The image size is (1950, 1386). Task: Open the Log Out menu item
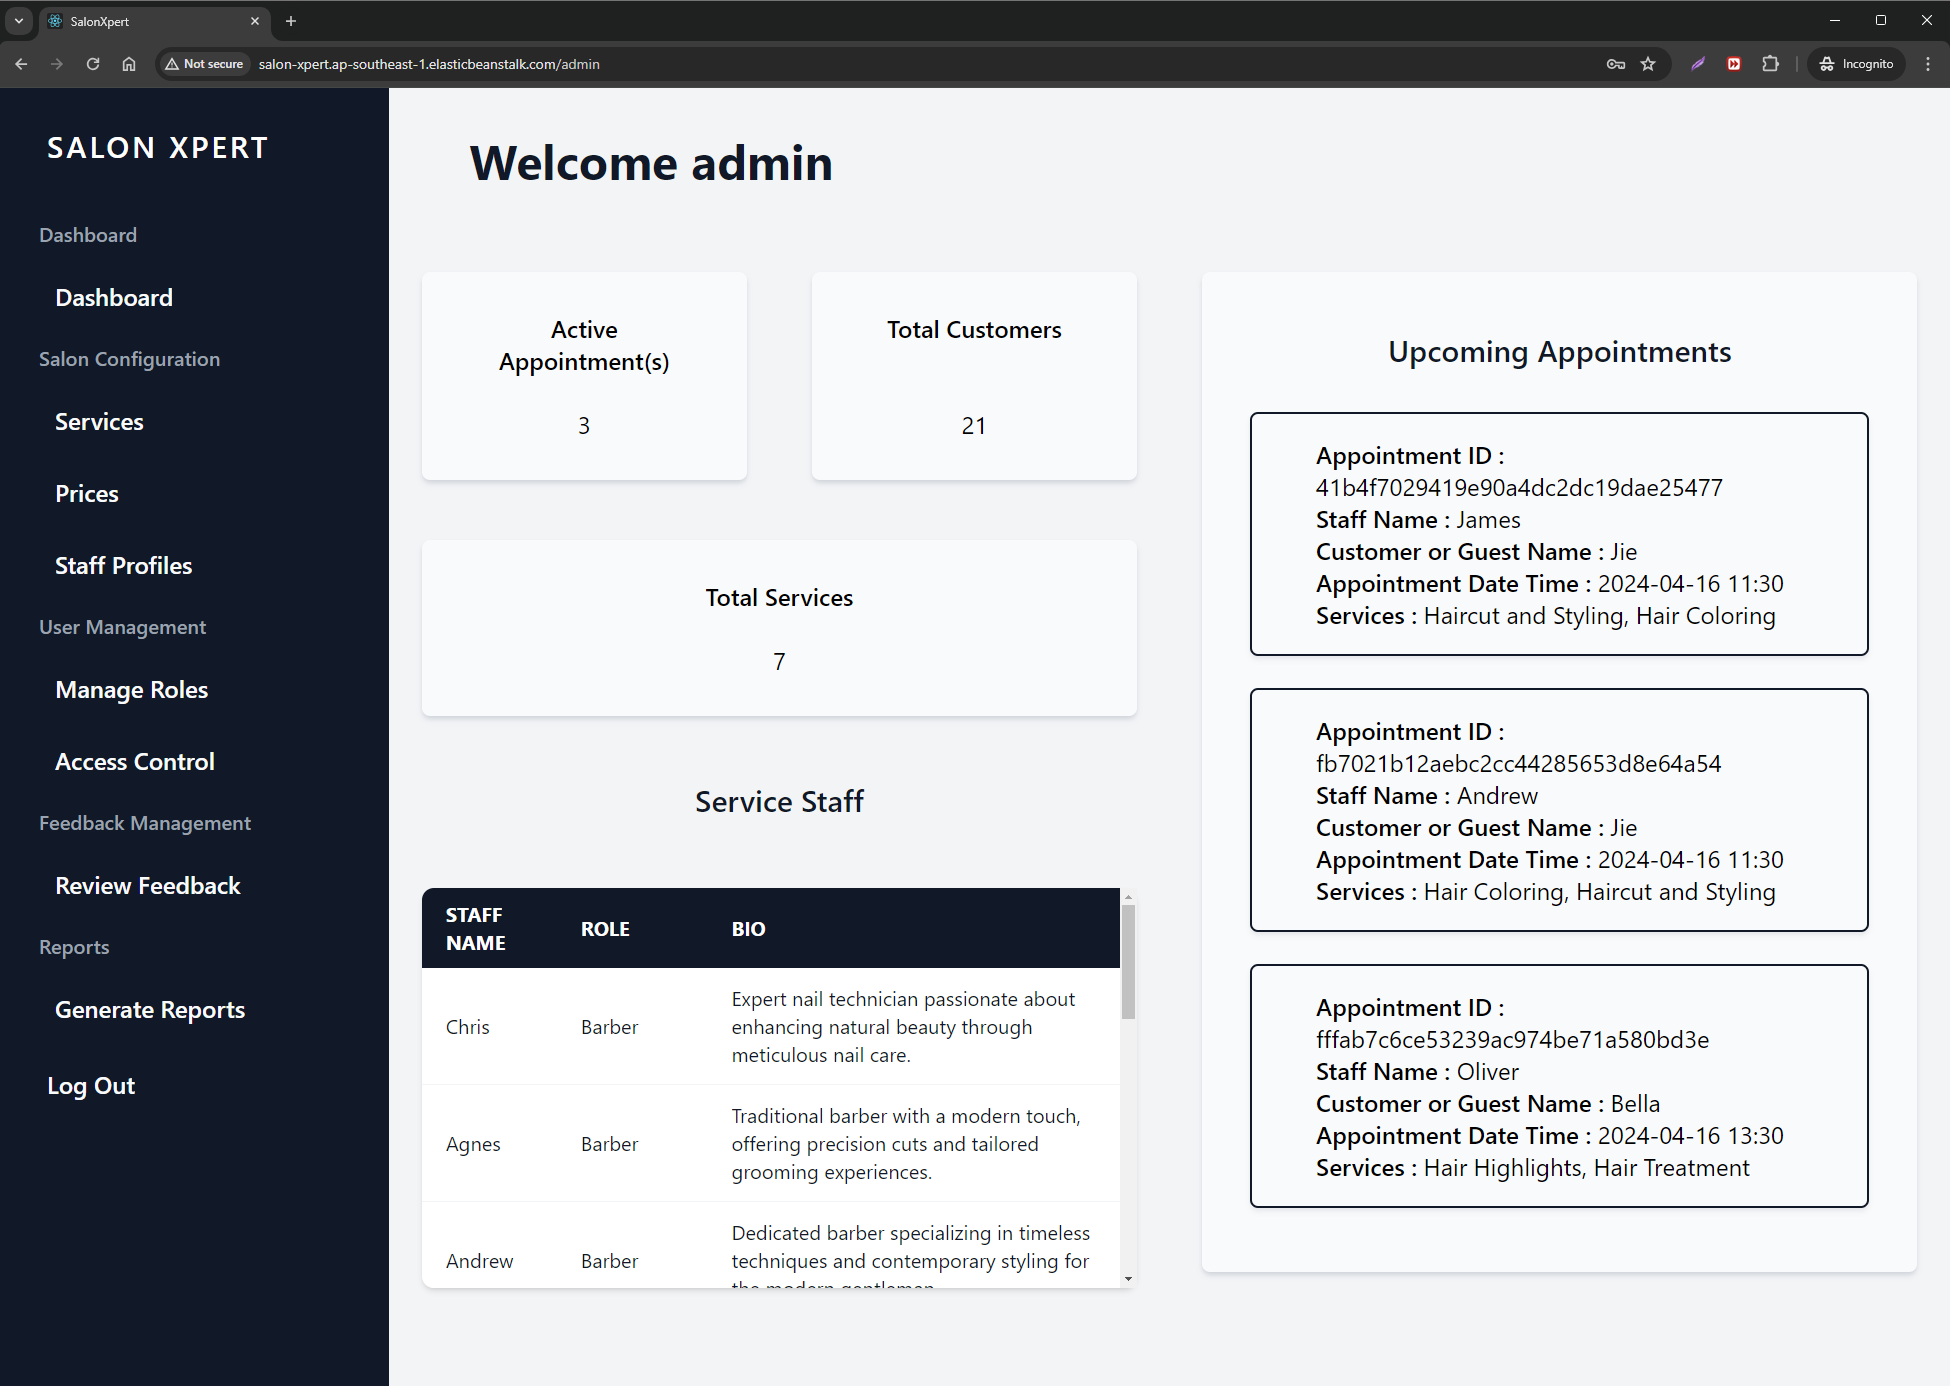[x=90, y=1084]
